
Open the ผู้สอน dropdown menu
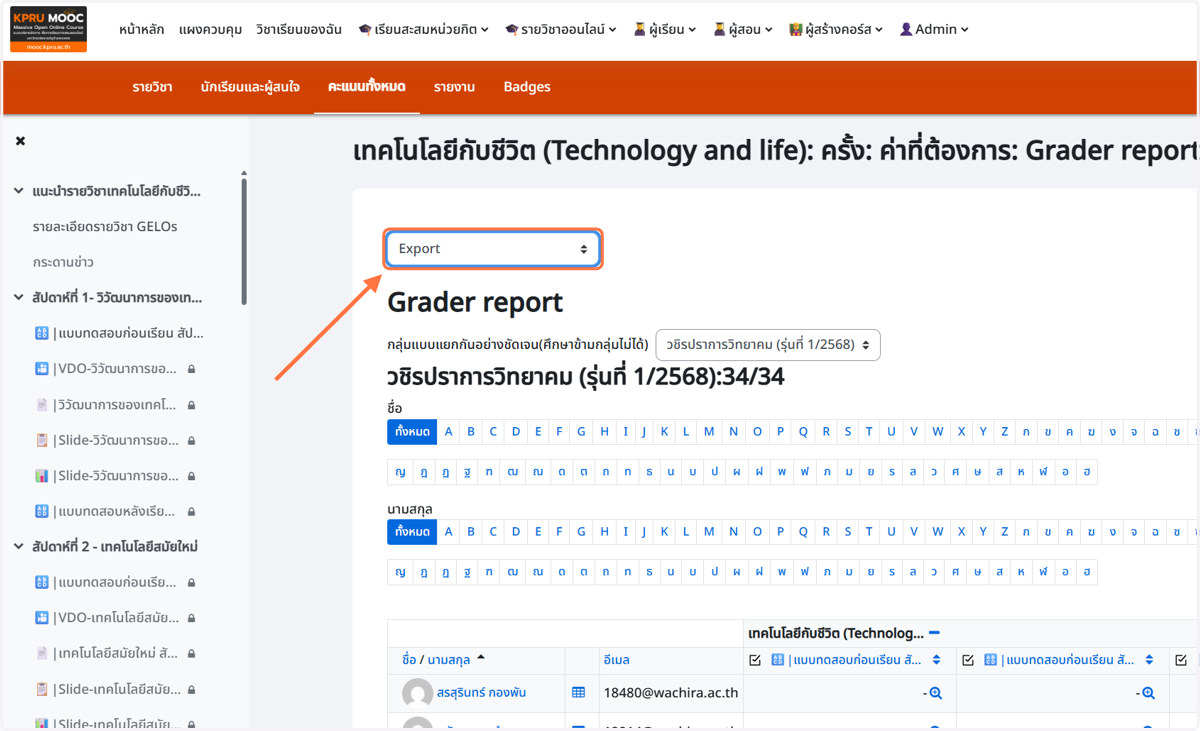743,30
